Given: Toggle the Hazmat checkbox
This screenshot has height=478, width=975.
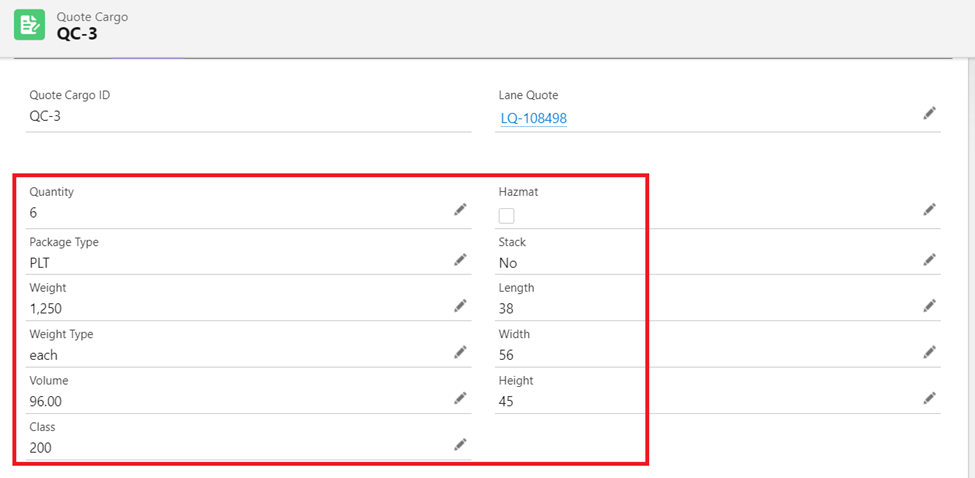Looking at the screenshot, I should tap(507, 215).
